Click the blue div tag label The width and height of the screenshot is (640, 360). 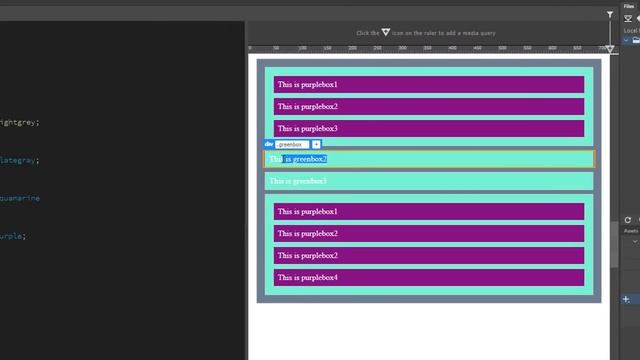coord(269,144)
